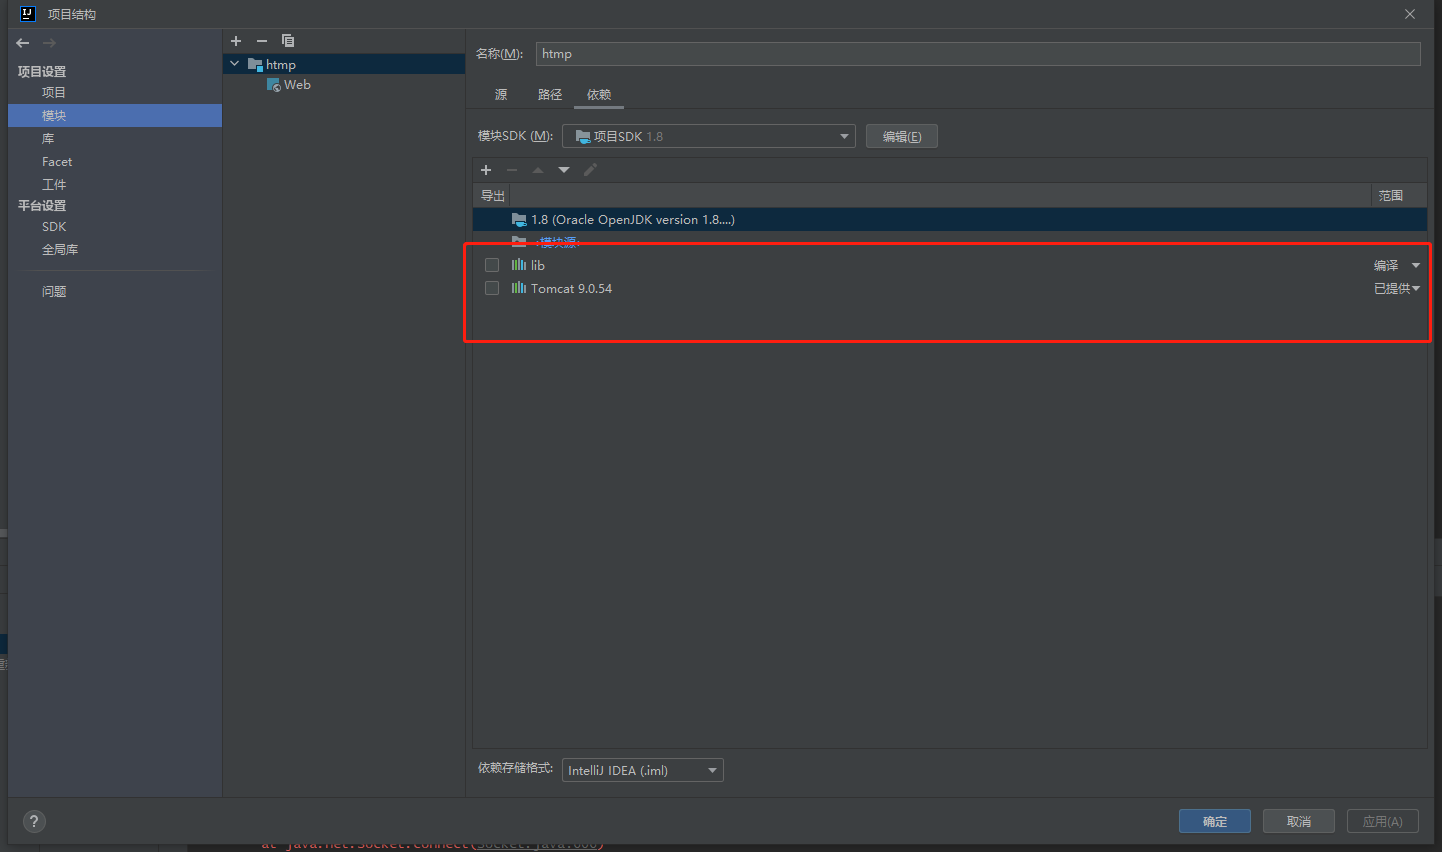The height and width of the screenshot is (852, 1442).
Task: Collapse the htmp module tree node
Action: (x=235, y=64)
